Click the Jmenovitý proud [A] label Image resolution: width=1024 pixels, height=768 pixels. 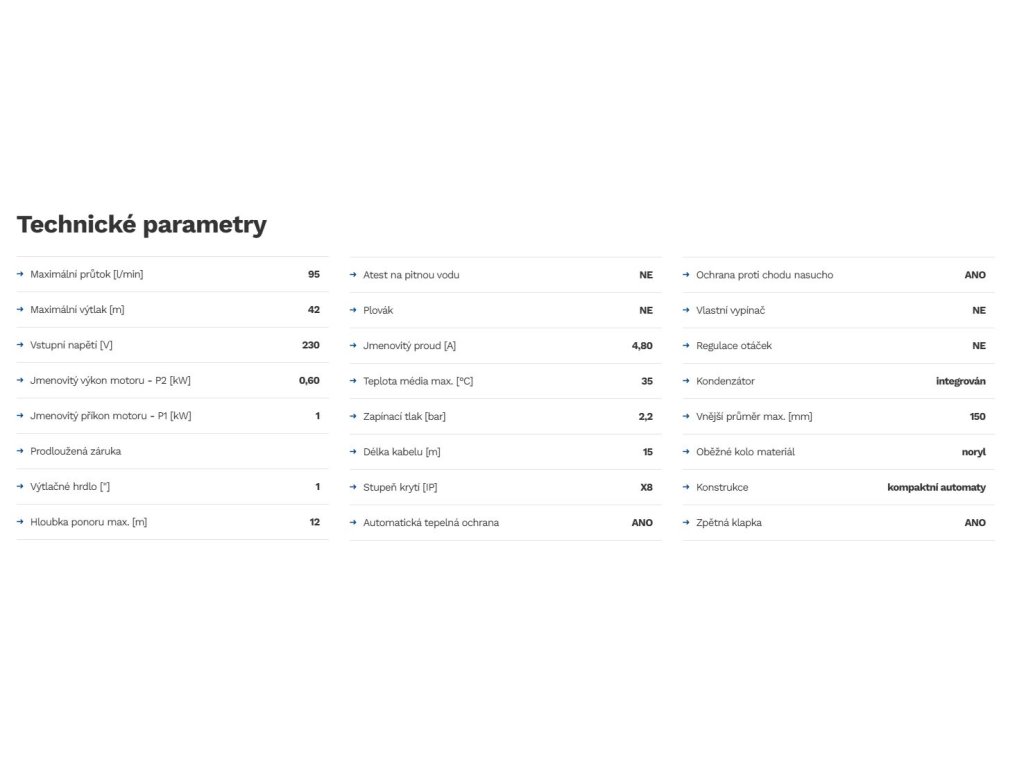(x=409, y=345)
